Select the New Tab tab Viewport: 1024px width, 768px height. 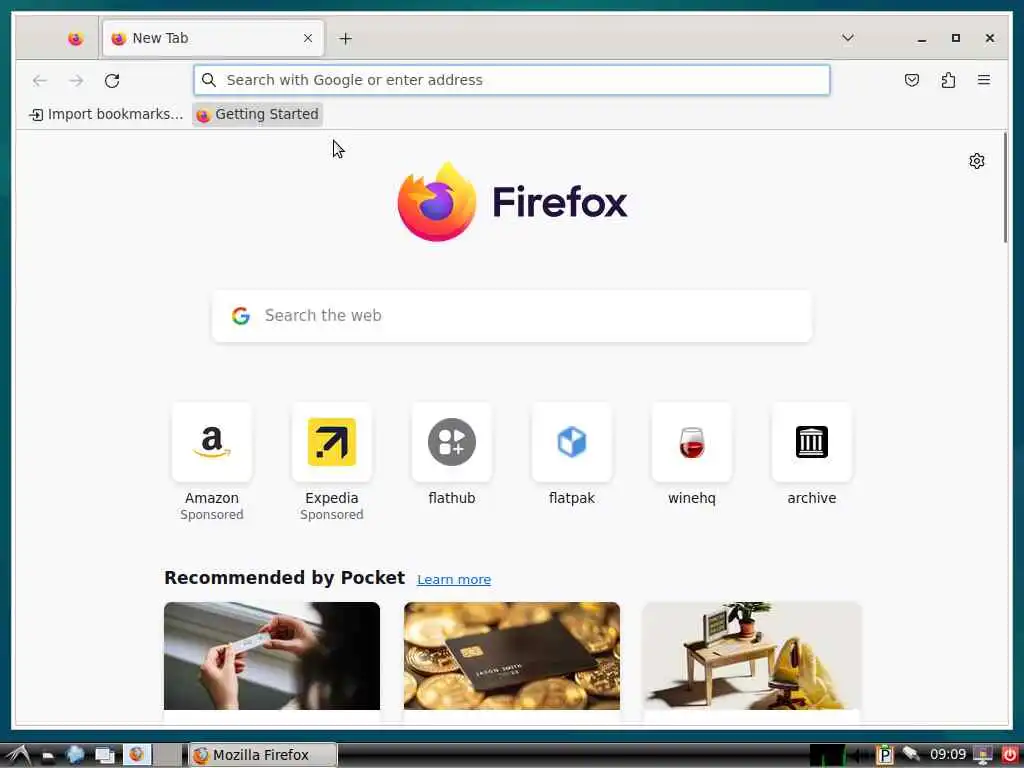point(213,39)
